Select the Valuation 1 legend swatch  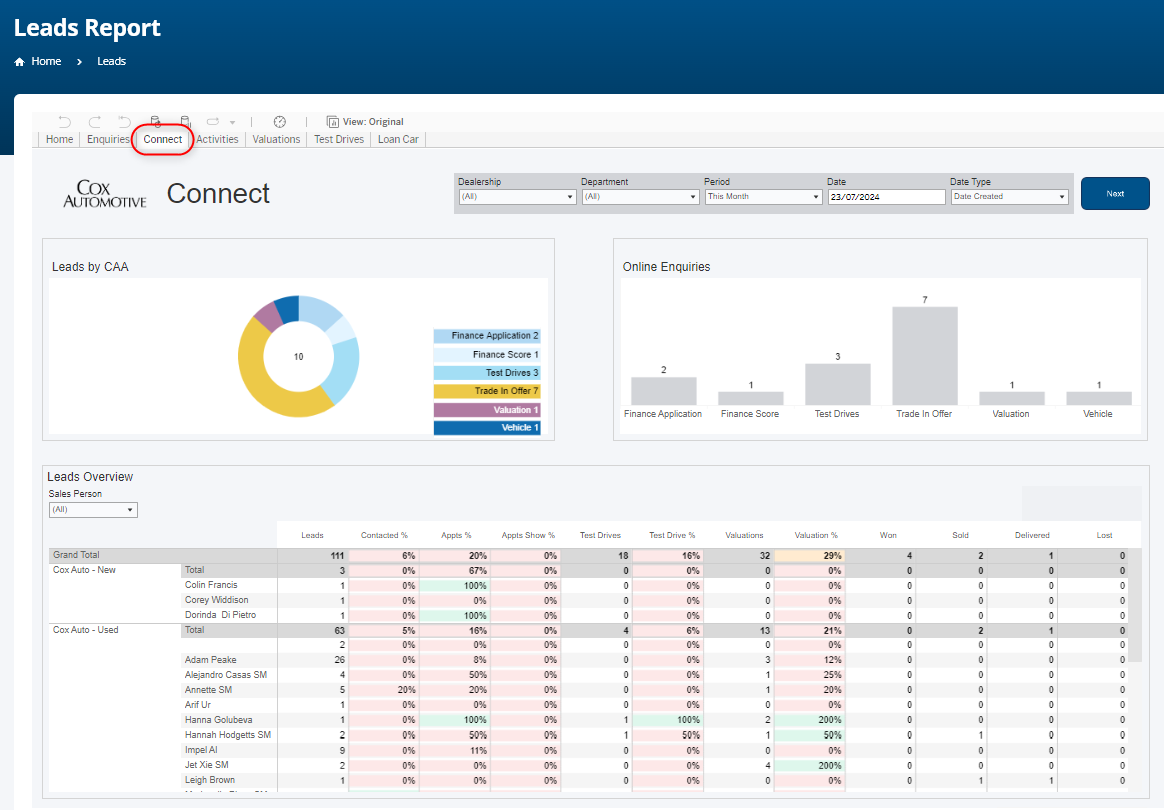[x=487, y=410]
